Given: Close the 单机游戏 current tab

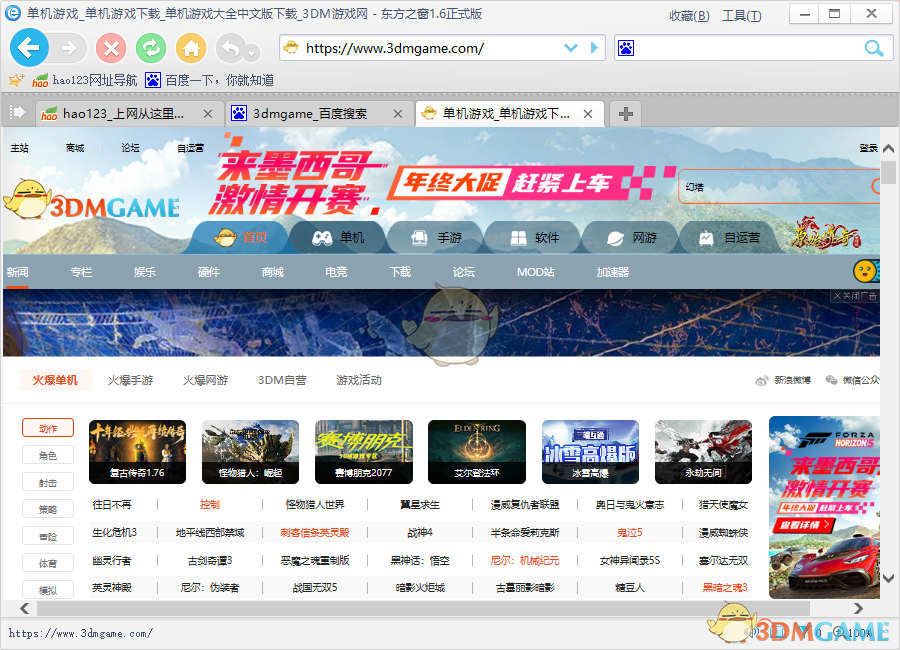Looking at the screenshot, I should pyautogui.click(x=588, y=114).
